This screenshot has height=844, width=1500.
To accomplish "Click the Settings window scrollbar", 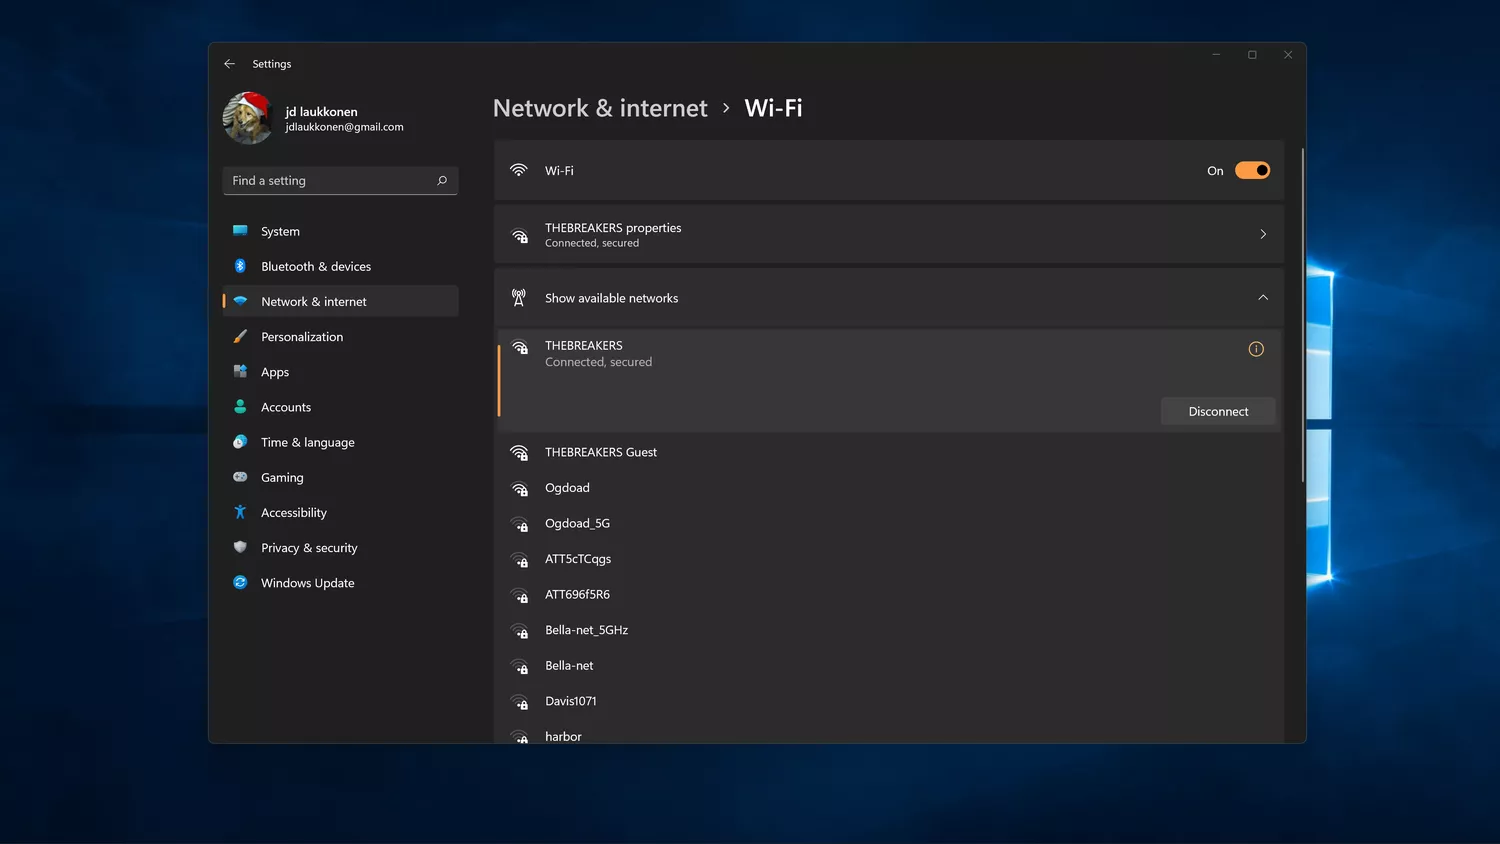I will (x=1302, y=315).
